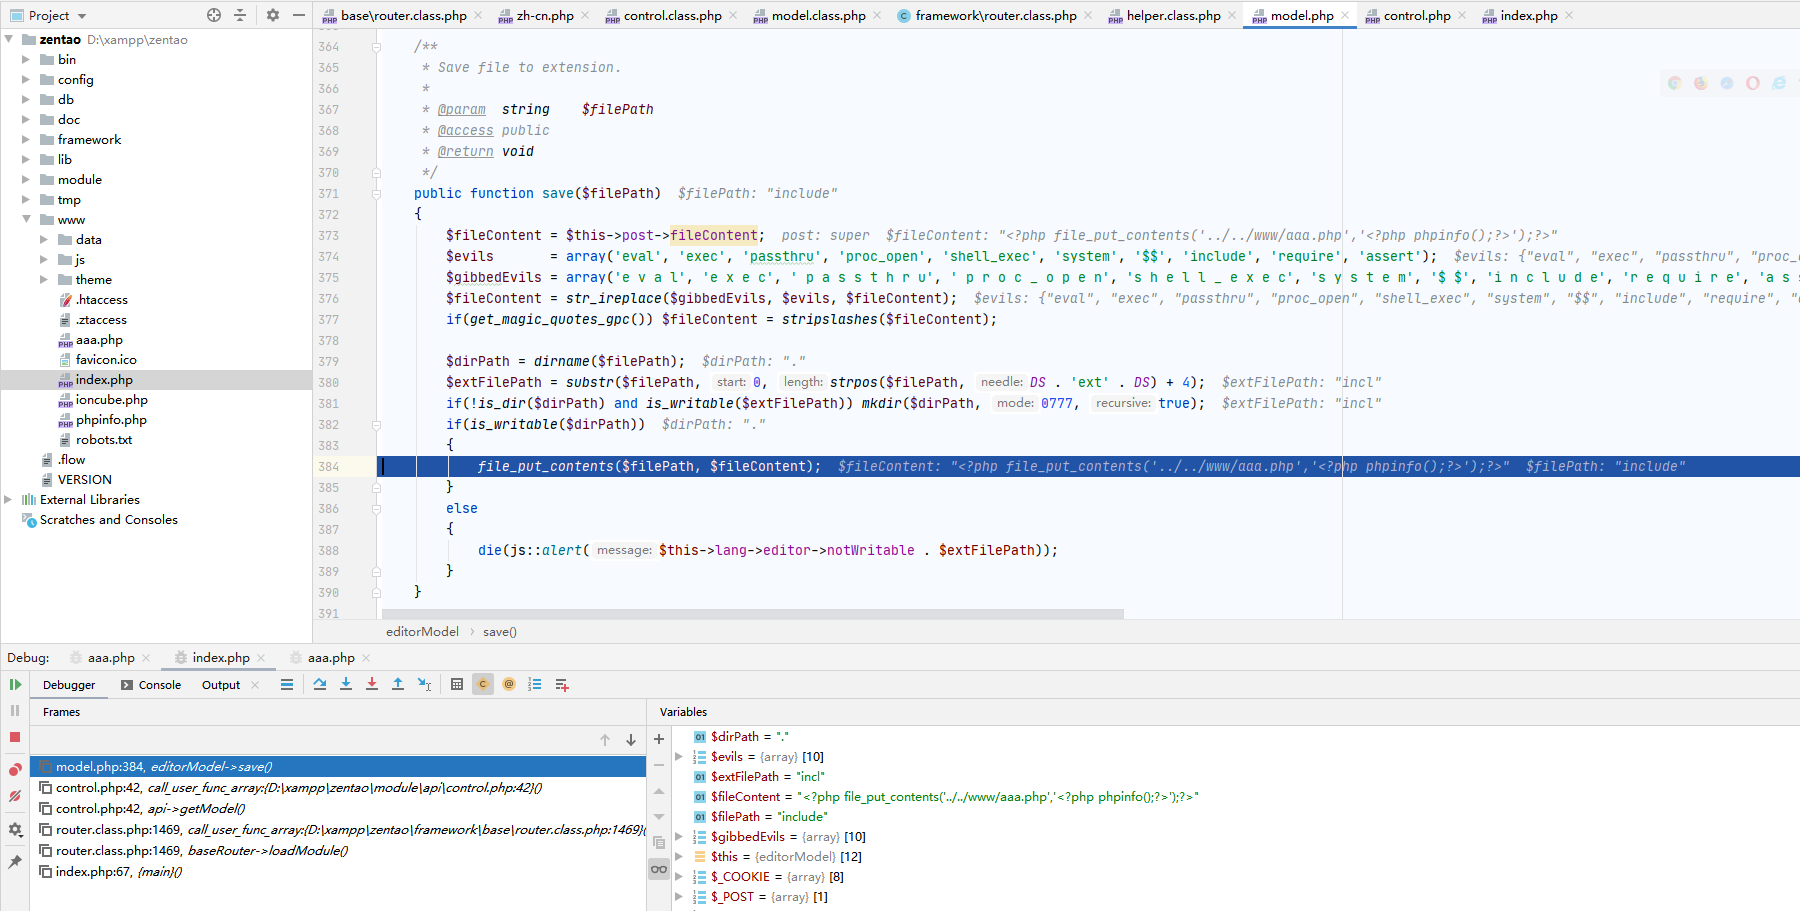The height and width of the screenshot is (911, 1800).
Task: Click the editor horizontal scrollbar
Action: coord(752,614)
